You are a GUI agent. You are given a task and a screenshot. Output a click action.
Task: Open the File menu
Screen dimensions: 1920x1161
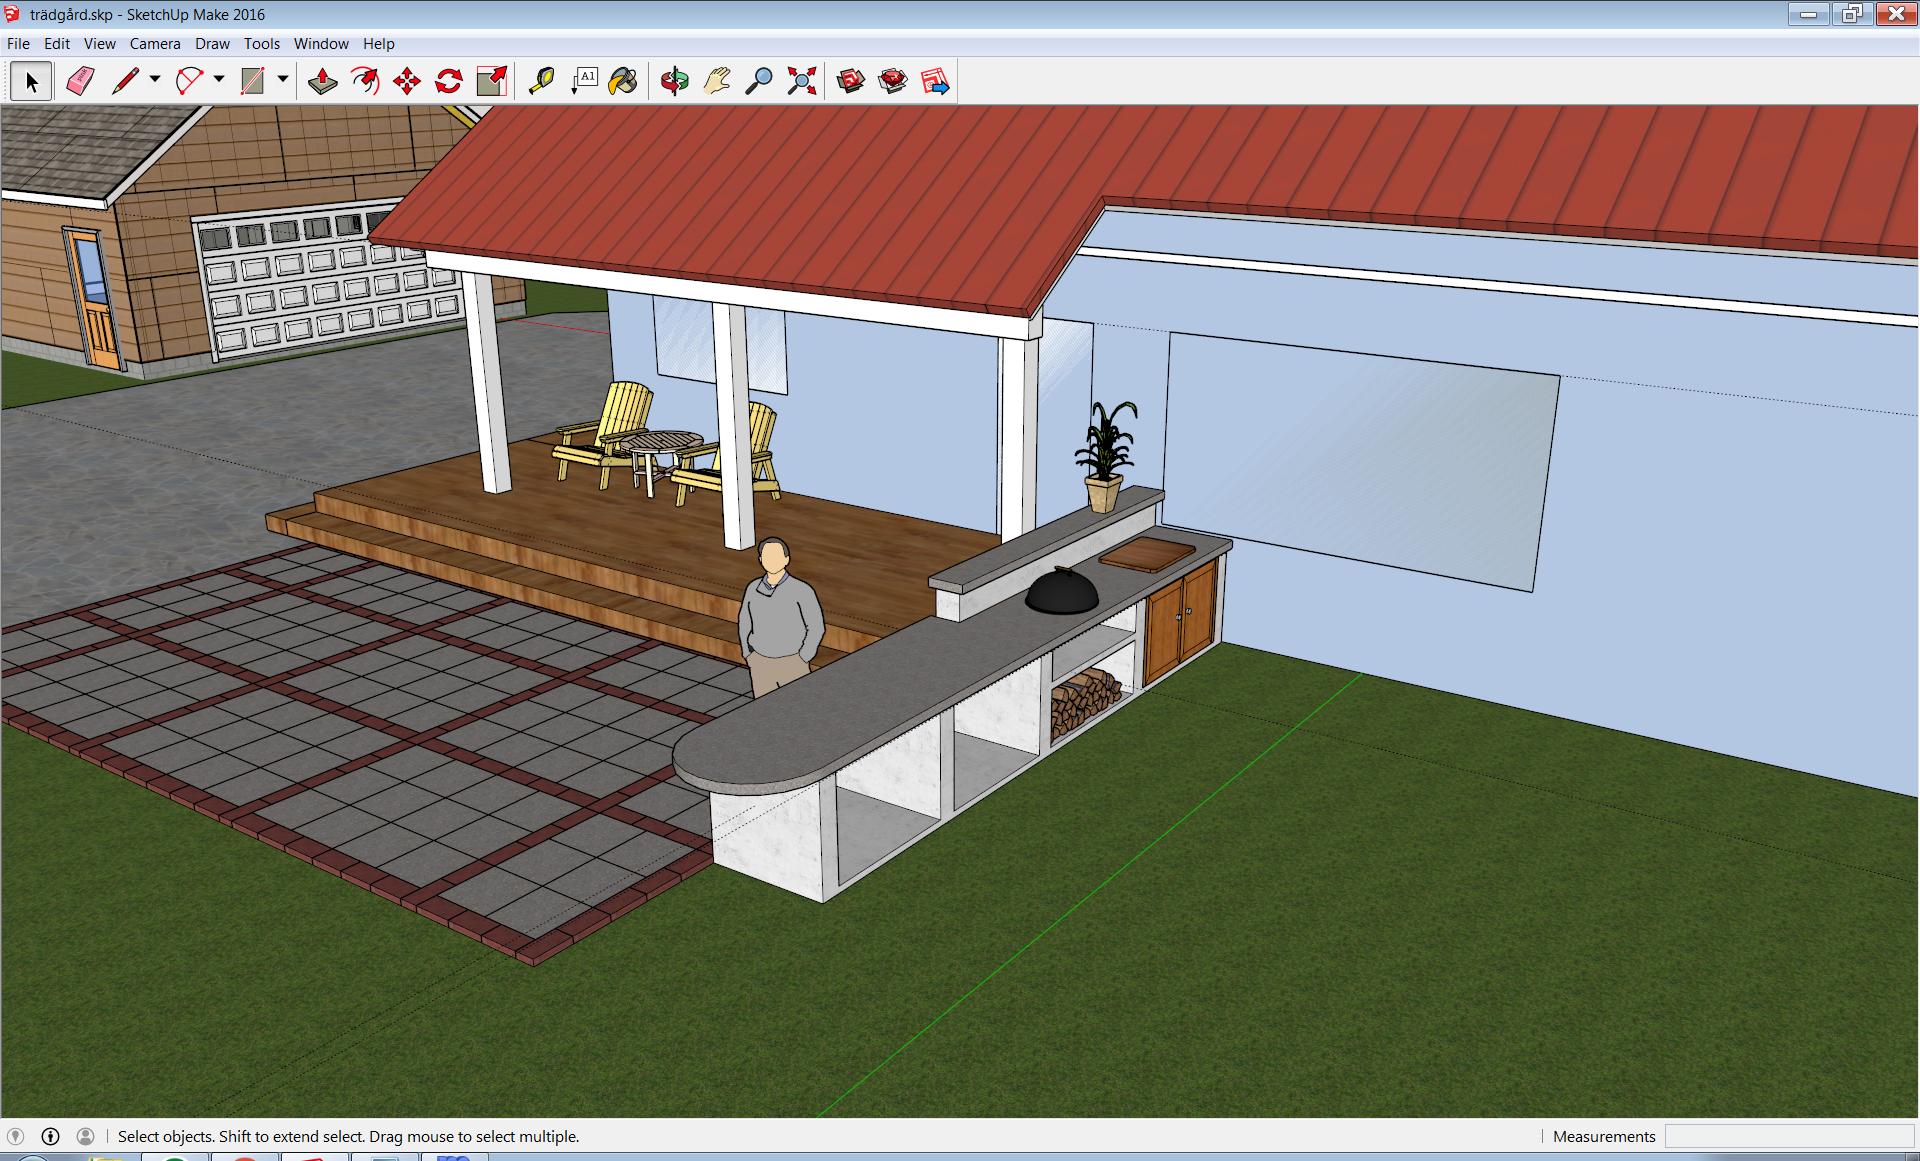pyautogui.click(x=18, y=44)
